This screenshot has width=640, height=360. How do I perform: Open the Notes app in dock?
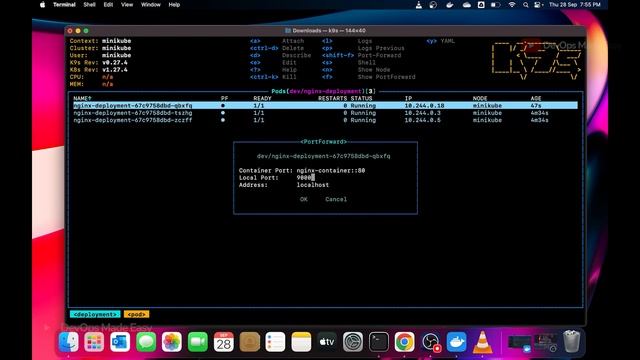point(301,342)
